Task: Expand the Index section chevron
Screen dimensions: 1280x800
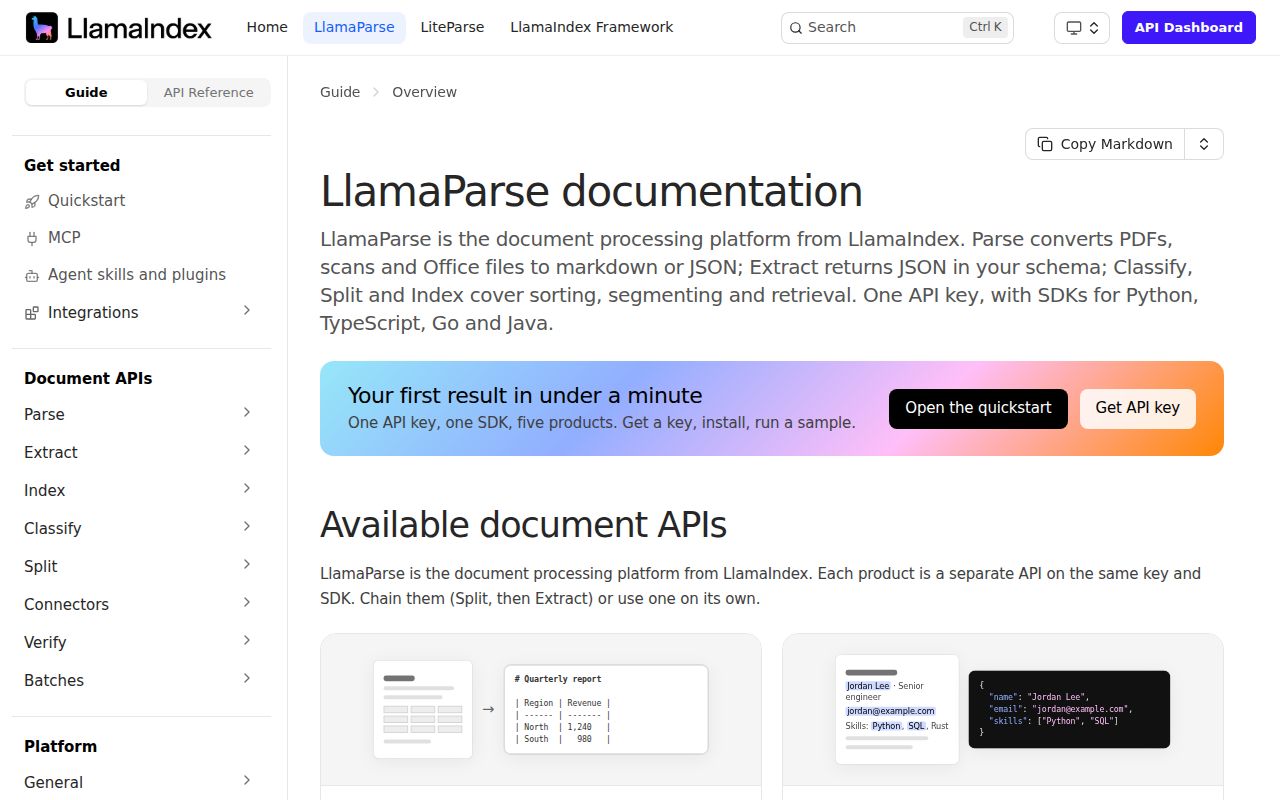Action: click(x=247, y=489)
